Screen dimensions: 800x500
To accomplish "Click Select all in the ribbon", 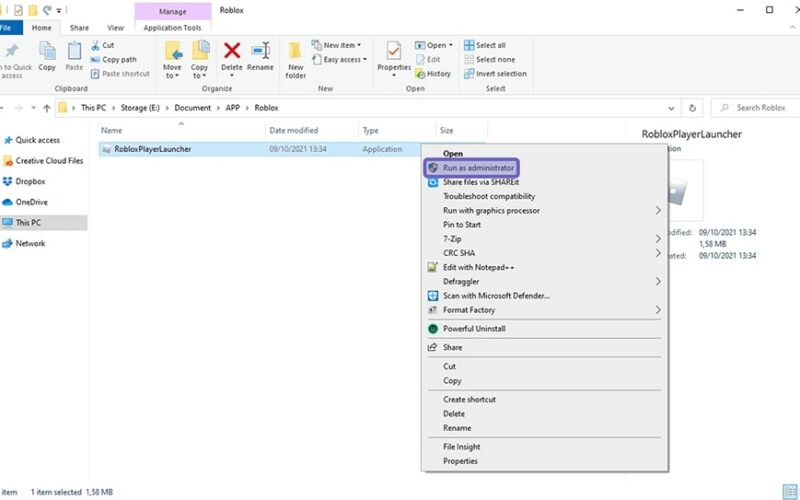I will click(x=485, y=45).
